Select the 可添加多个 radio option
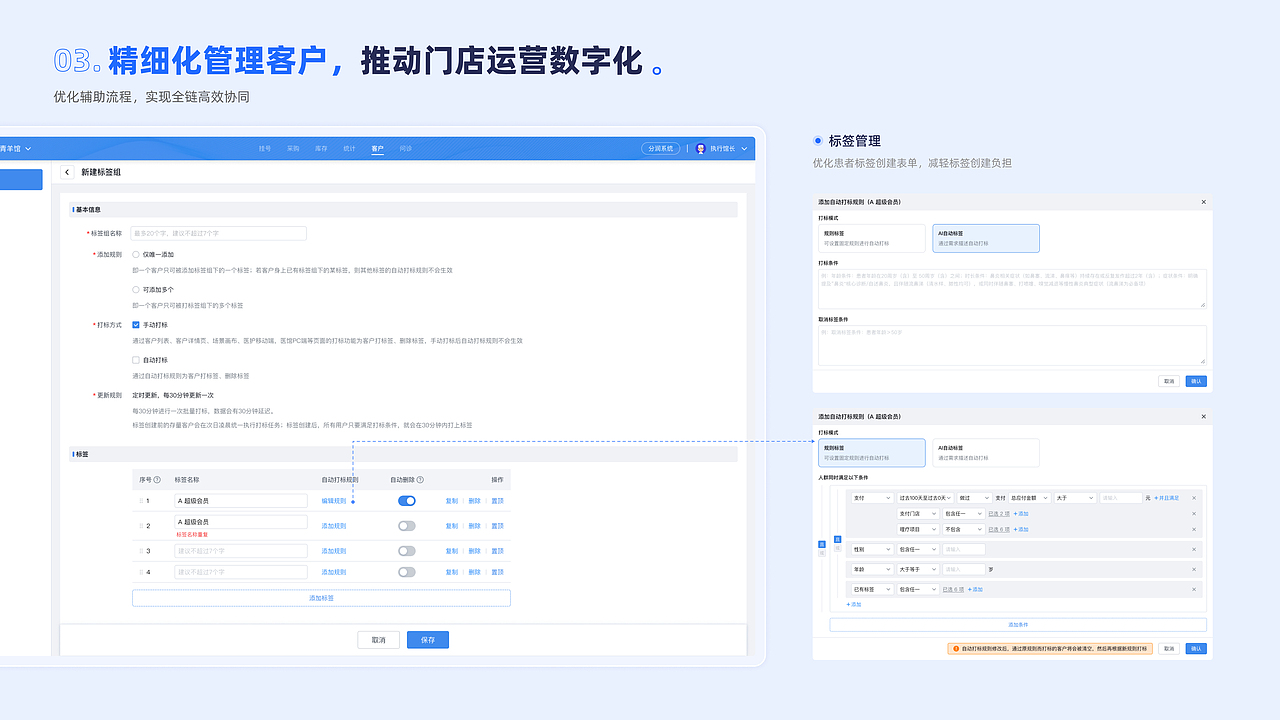 point(137,290)
